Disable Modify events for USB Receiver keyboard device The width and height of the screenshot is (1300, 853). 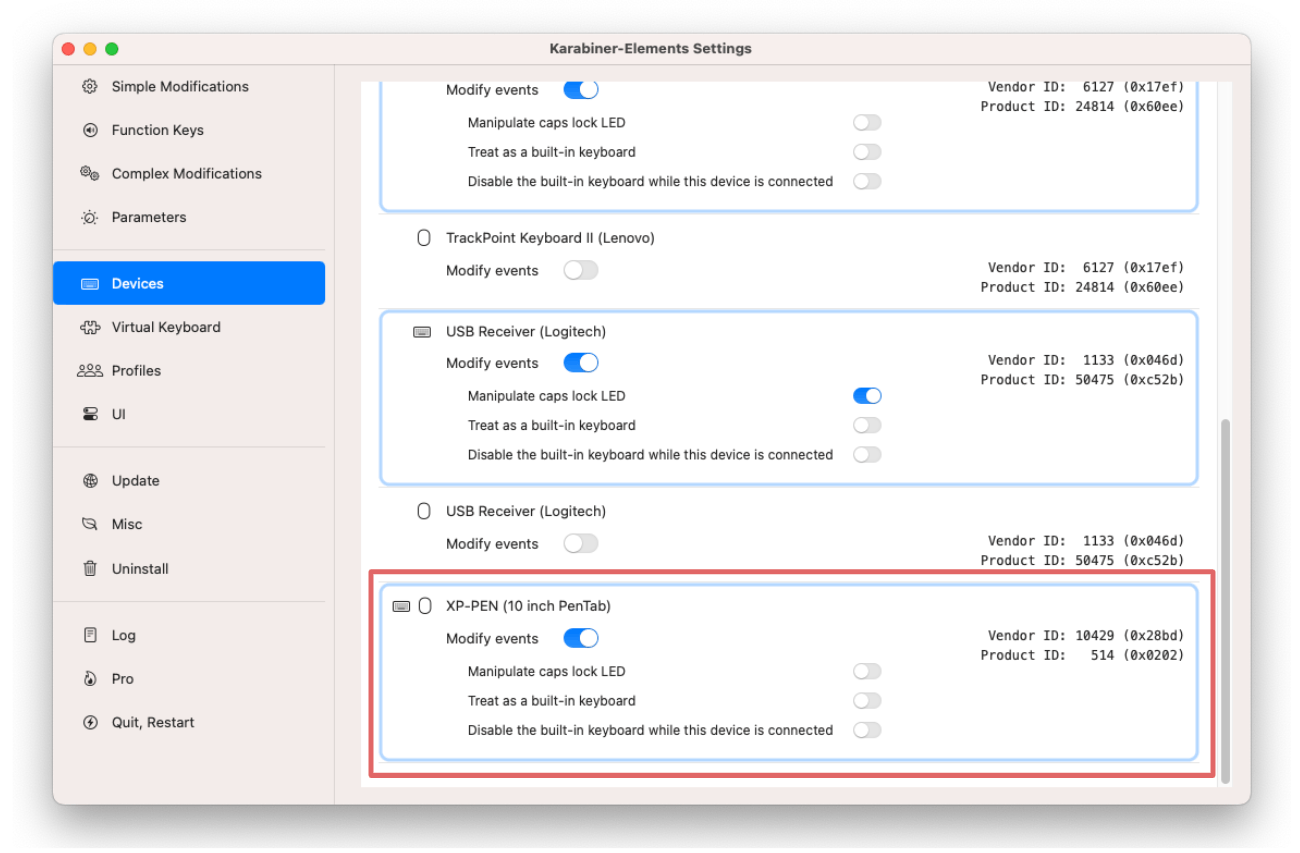(581, 363)
